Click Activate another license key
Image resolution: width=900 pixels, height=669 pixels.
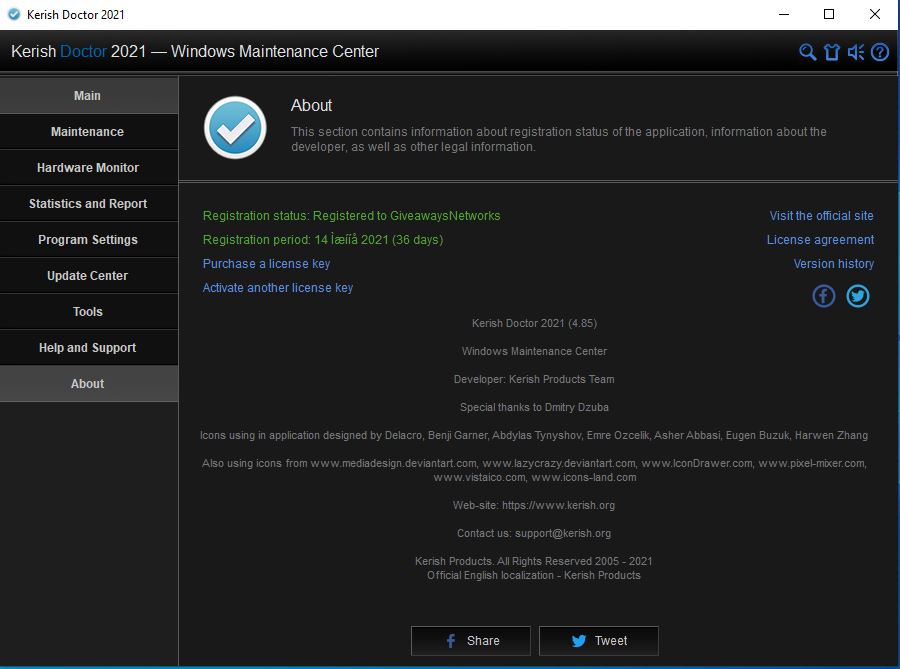coord(278,288)
